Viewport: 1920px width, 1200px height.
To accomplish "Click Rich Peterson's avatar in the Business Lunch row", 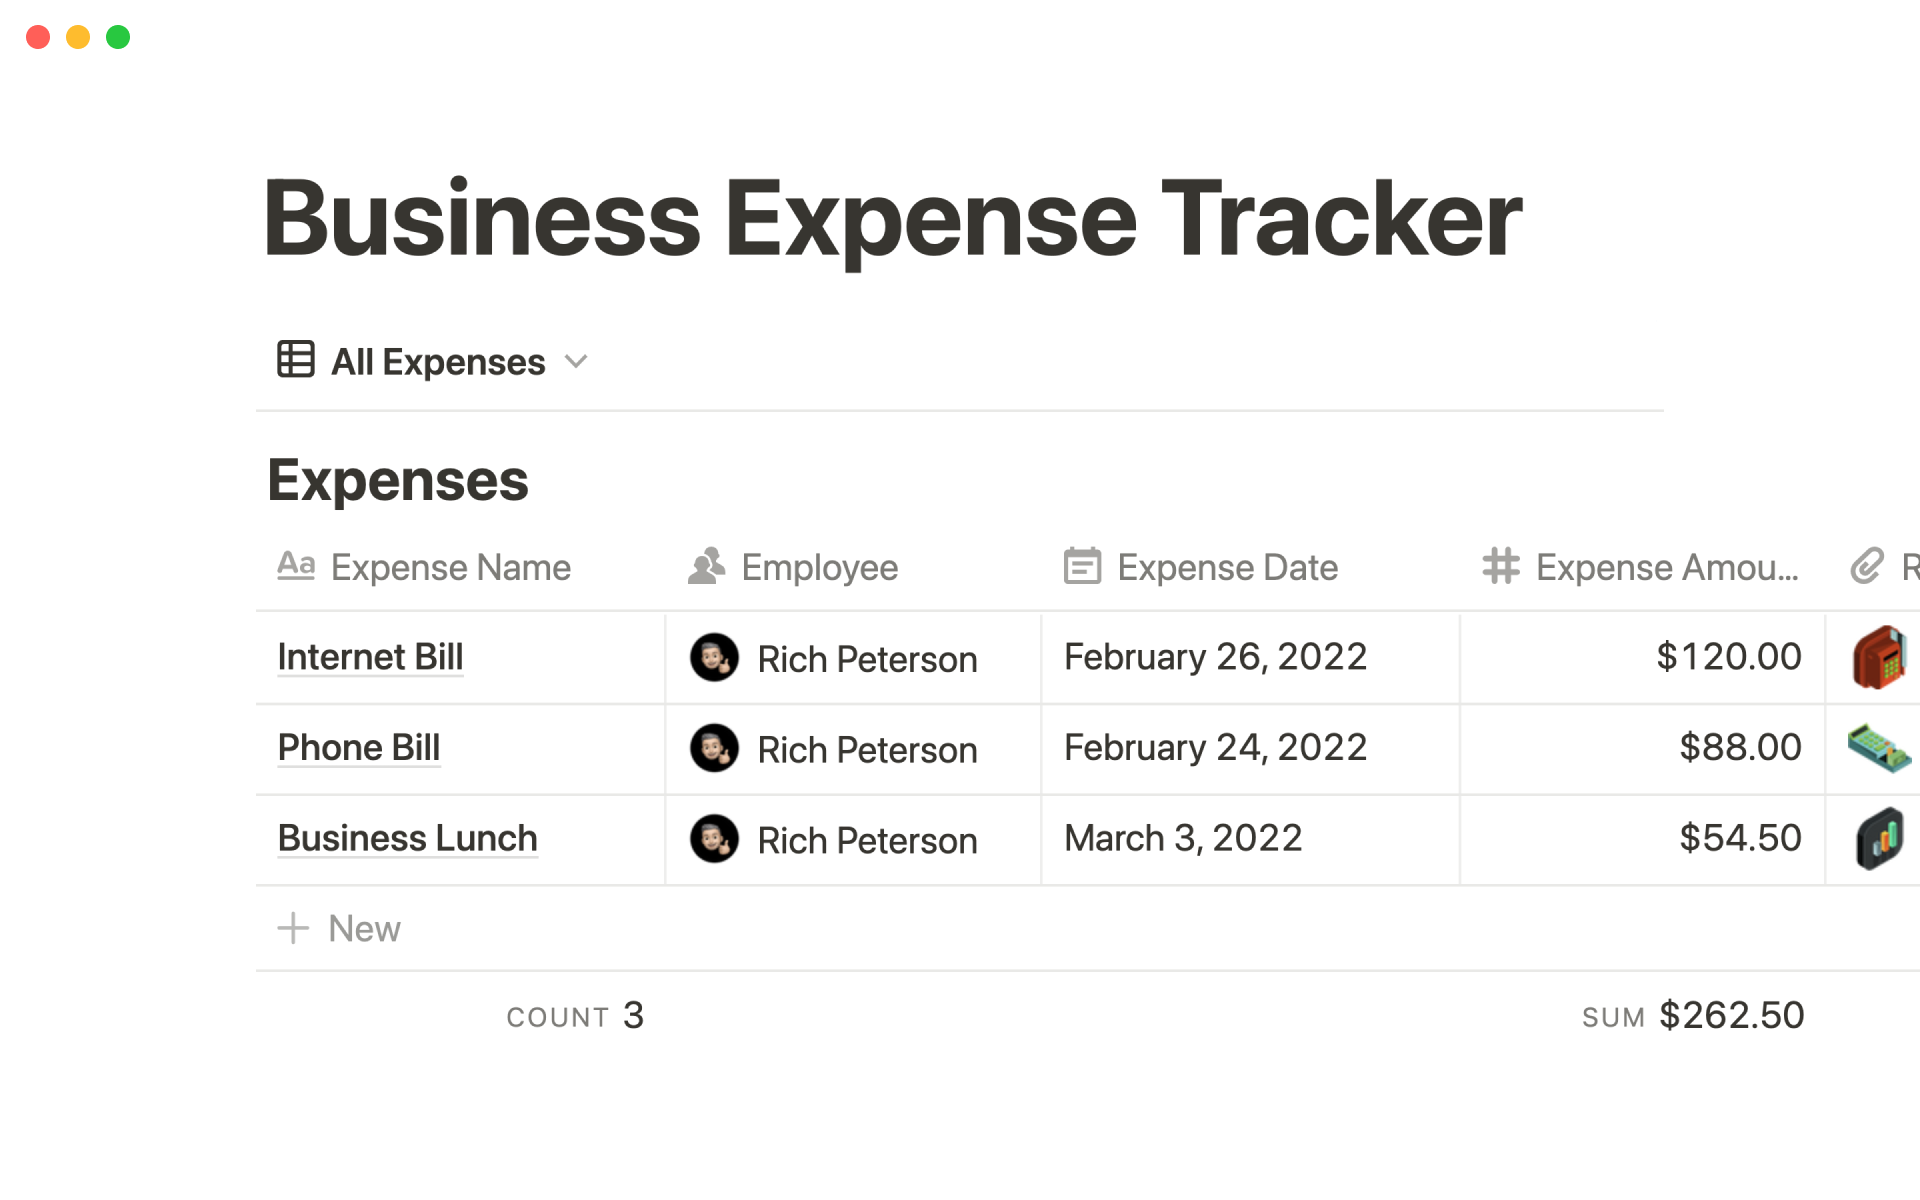I will point(714,840).
